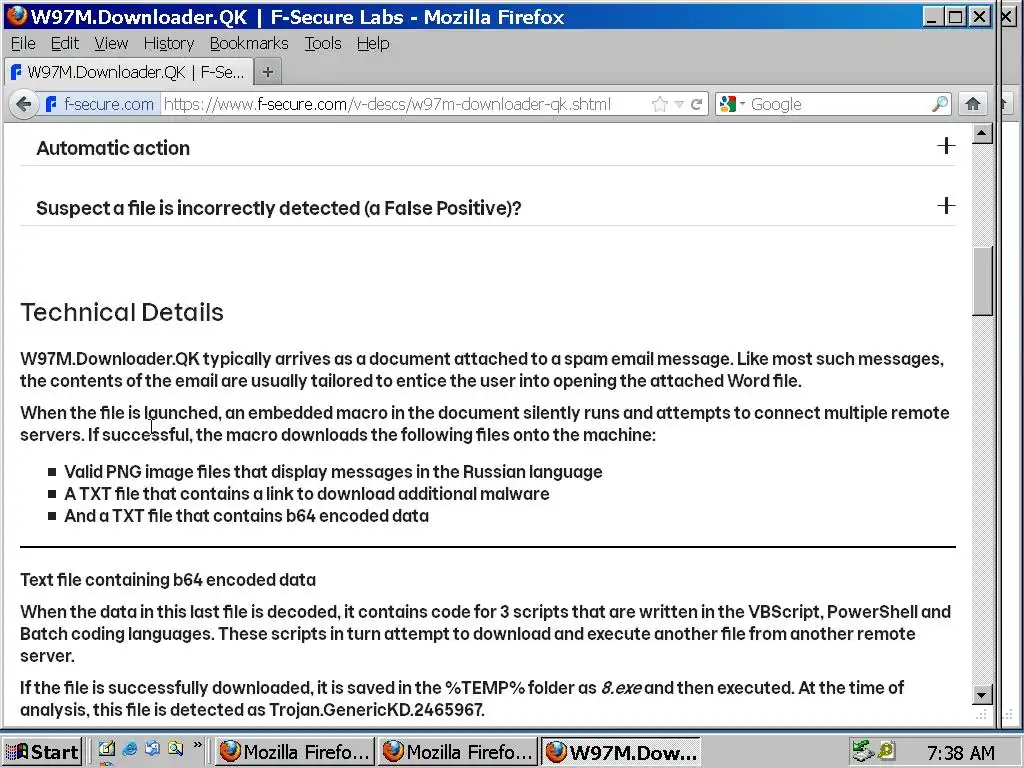This screenshot has height=768, width=1024.
Task: Click the network tray icon
Action: point(863,751)
